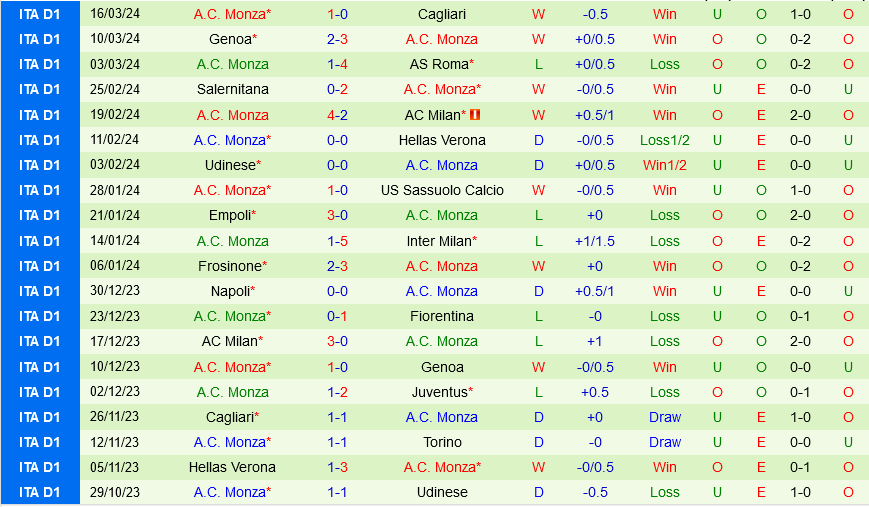This screenshot has width=869, height=507.
Task: Click the red card icon beside AC Milan
Action: tap(475, 115)
